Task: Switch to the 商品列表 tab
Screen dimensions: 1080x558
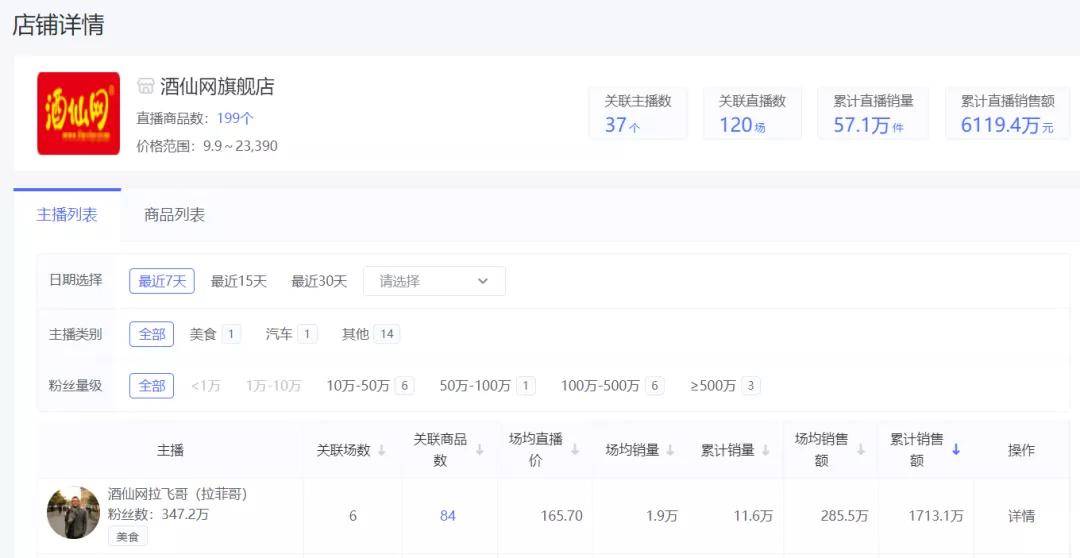Action: (x=174, y=214)
